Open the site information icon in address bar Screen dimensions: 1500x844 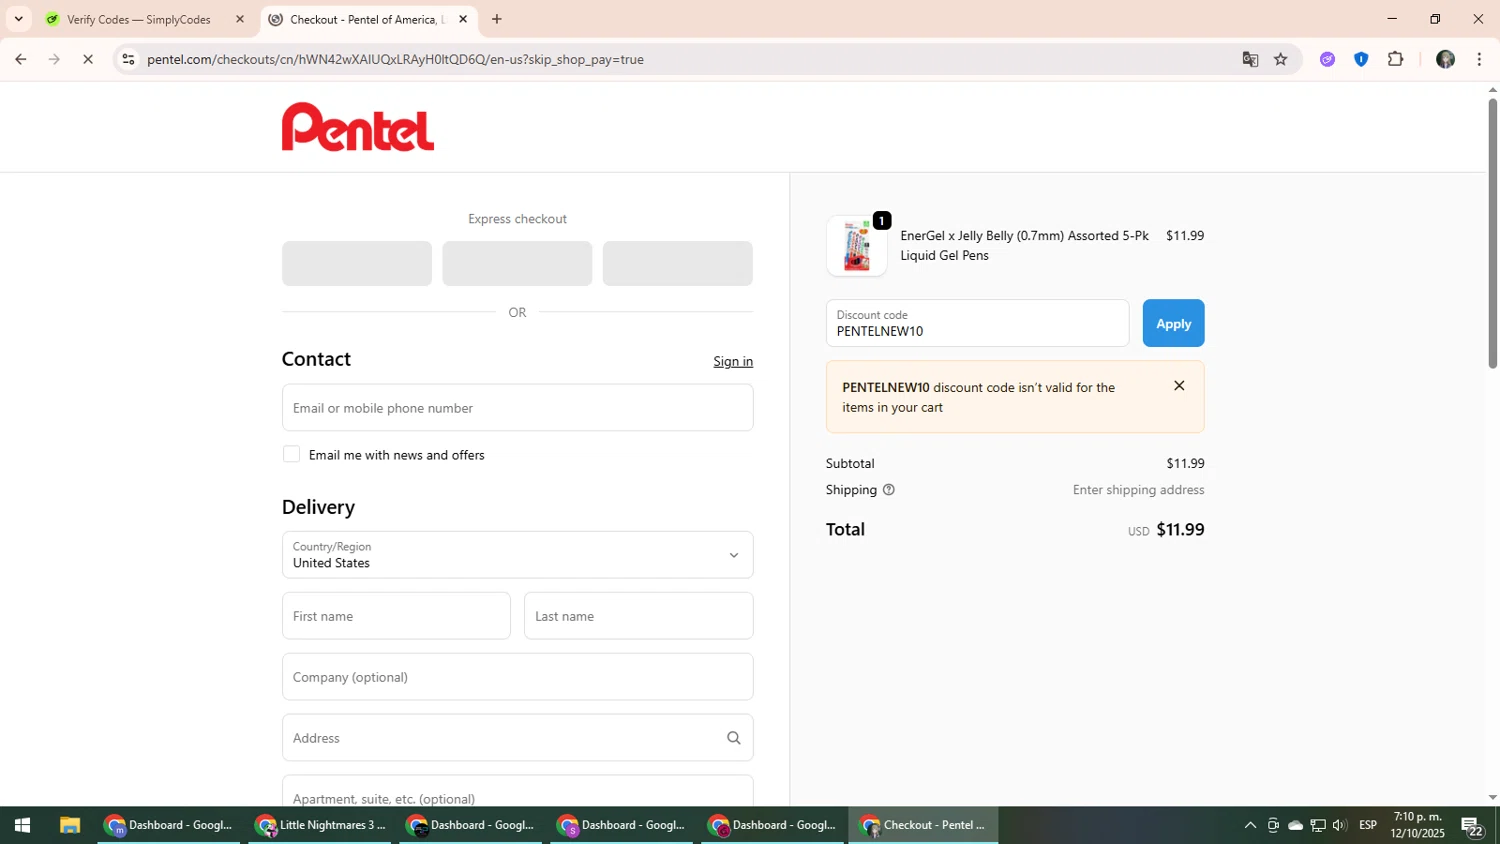128,59
